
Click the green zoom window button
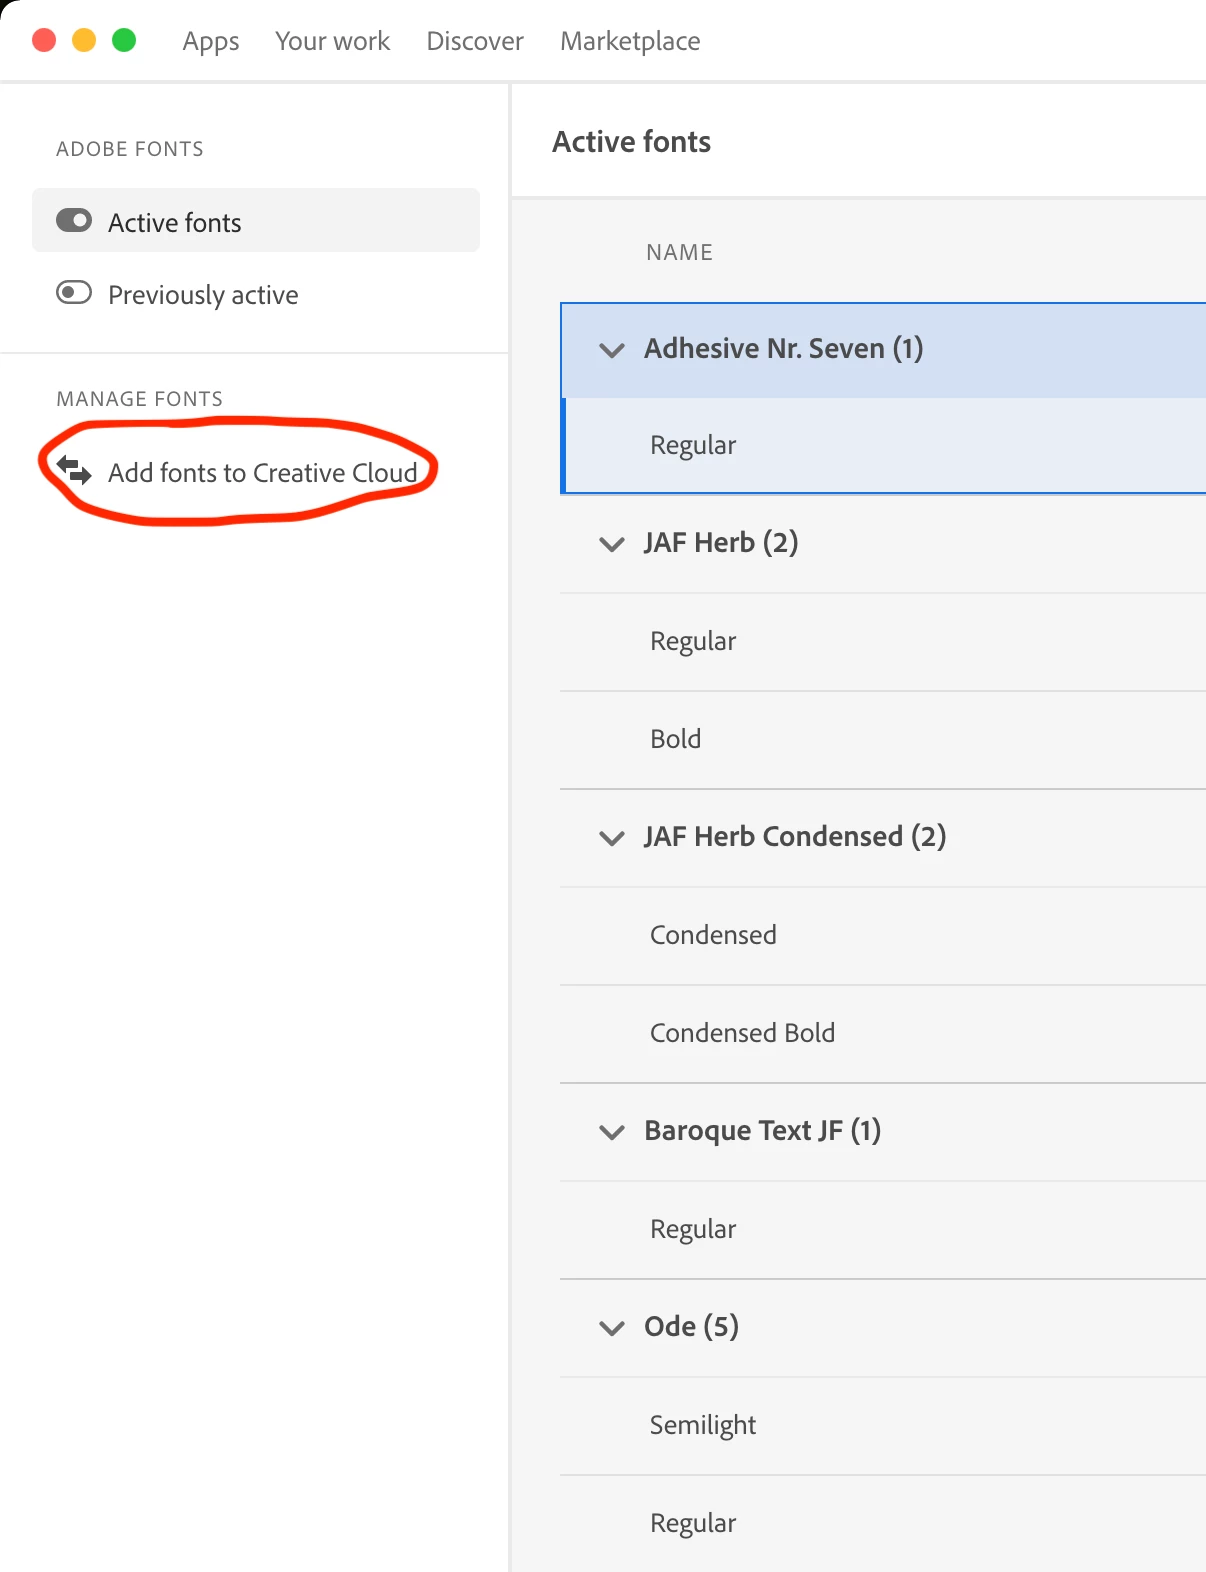point(124,40)
